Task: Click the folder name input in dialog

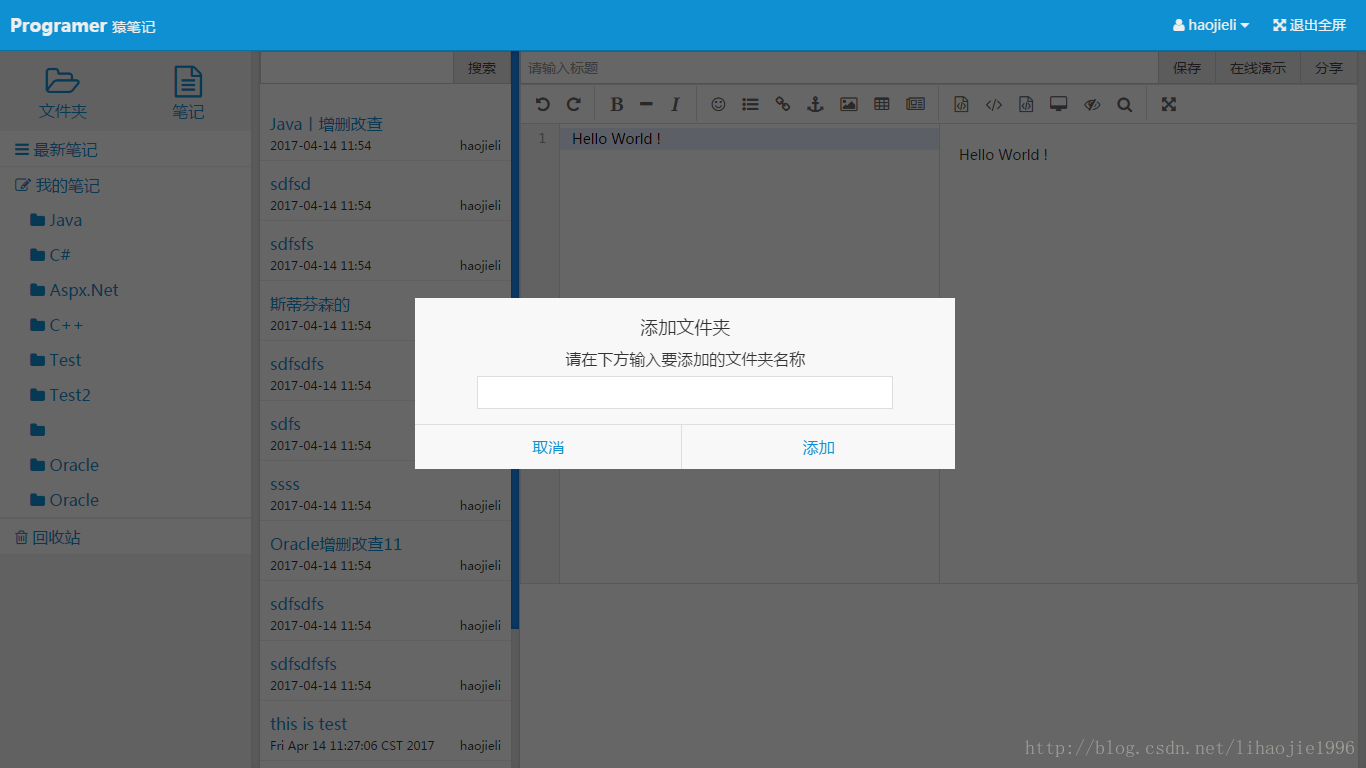Action: 685,392
